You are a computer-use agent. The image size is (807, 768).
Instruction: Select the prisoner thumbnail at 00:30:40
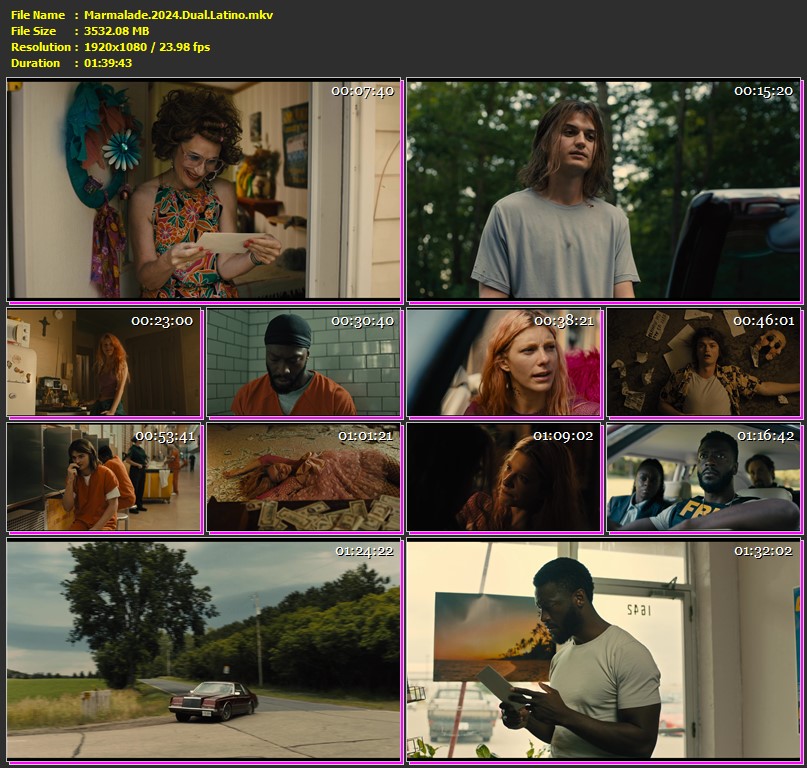[x=304, y=362]
